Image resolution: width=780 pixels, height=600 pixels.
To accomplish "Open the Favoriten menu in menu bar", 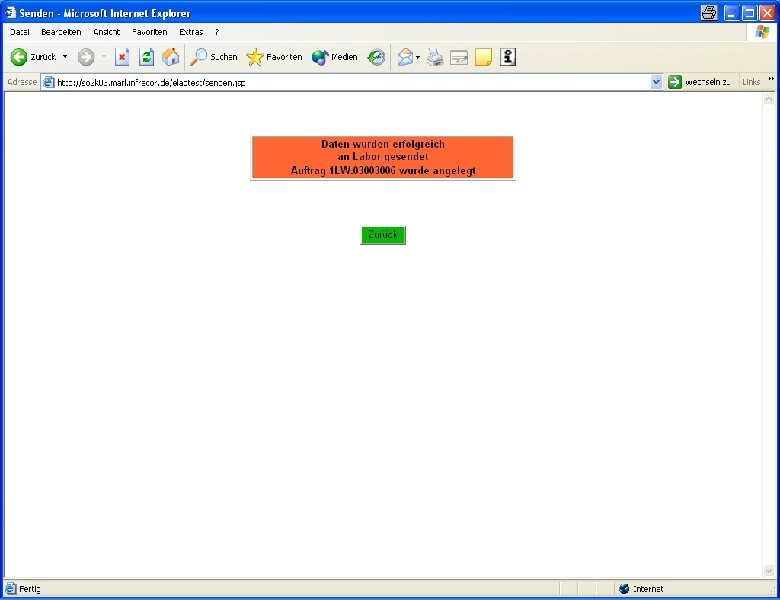I will (150, 32).
